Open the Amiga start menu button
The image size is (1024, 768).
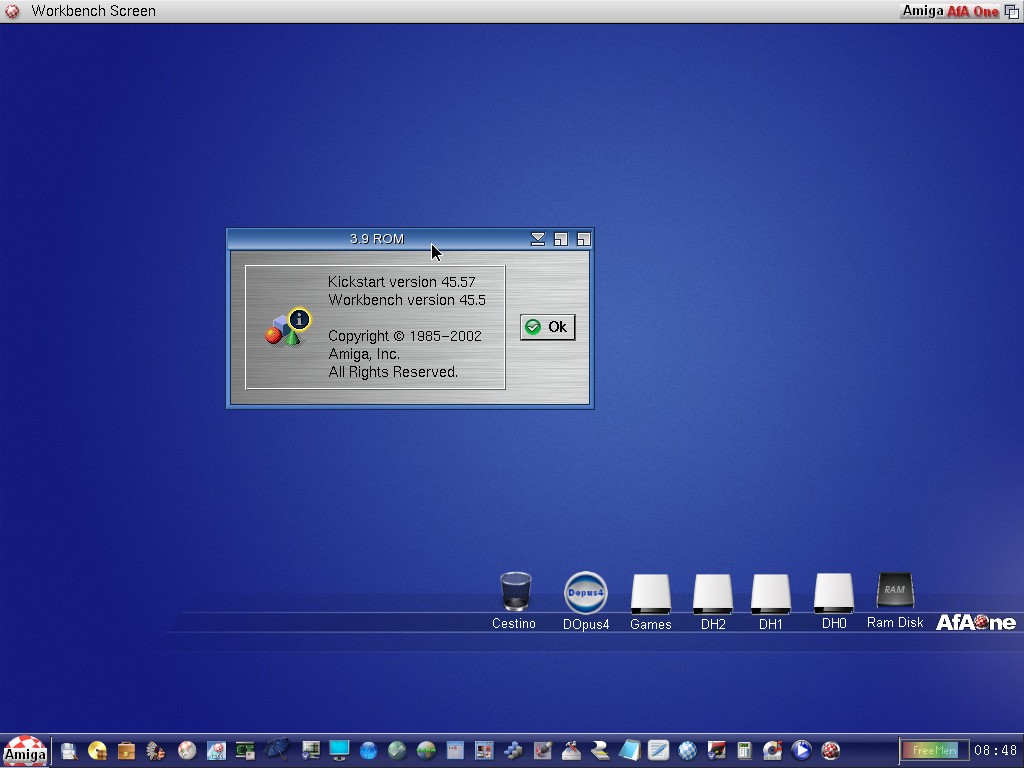click(x=24, y=751)
